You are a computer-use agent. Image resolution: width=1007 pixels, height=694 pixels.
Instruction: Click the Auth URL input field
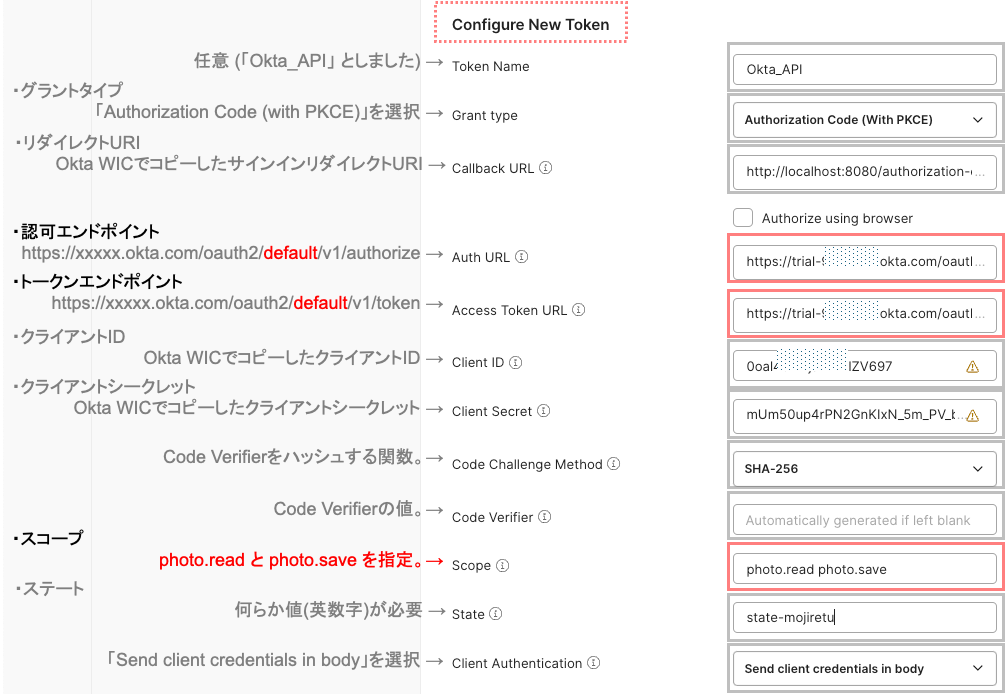864,261
